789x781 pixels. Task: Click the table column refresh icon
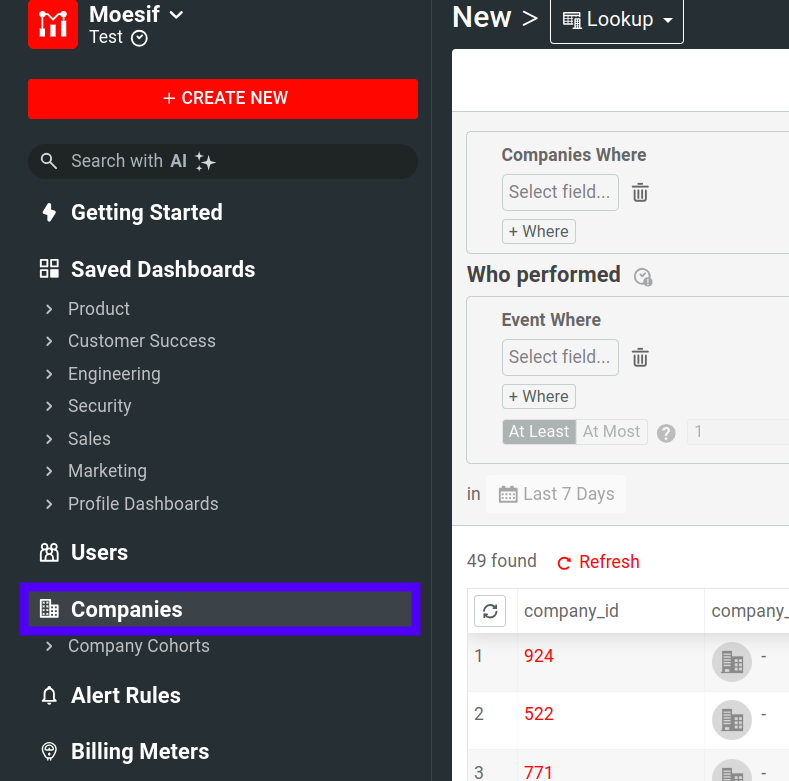point(490,611)
